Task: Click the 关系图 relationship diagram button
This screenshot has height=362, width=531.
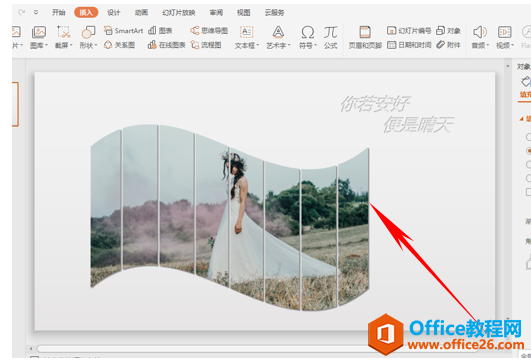Action: click(120, 45)
